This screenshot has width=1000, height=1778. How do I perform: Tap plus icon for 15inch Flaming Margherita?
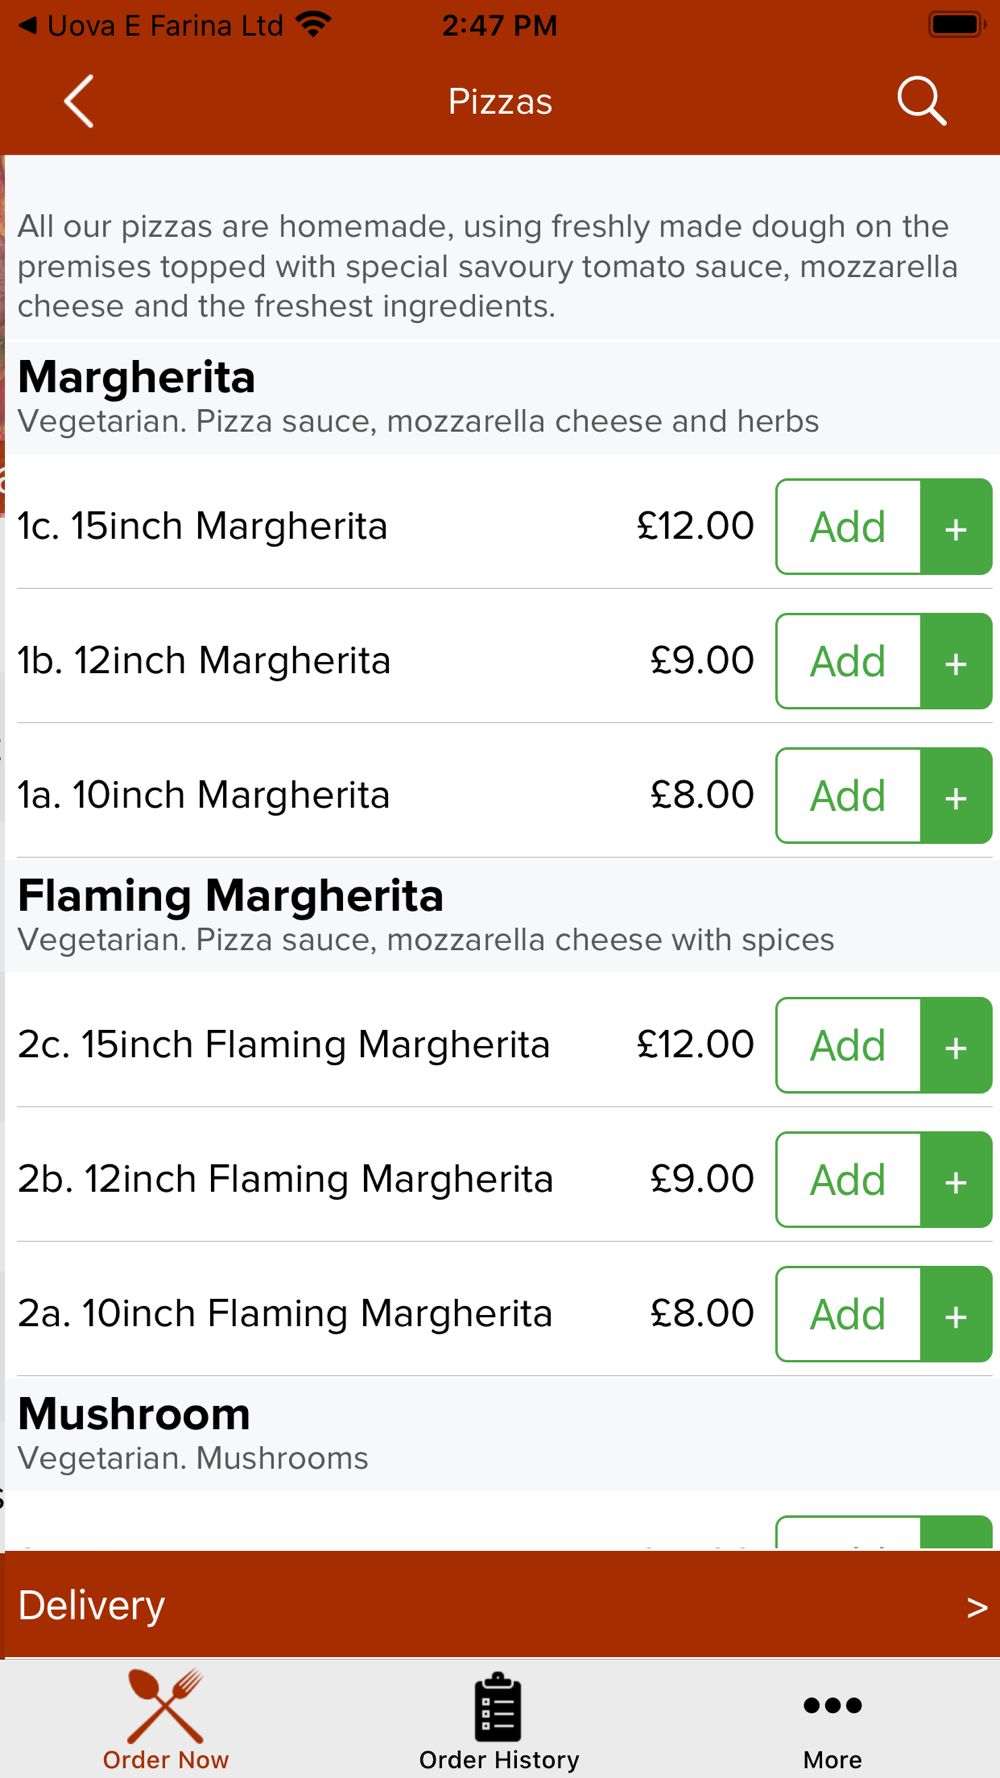tap(956, 1045)
